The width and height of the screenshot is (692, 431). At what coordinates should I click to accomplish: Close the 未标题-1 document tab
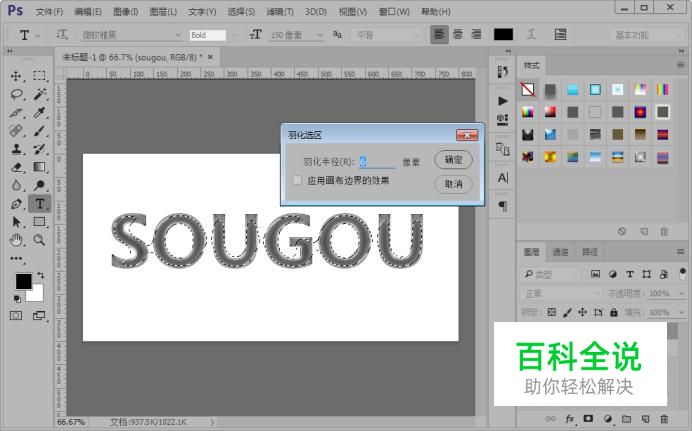[211, 57]
